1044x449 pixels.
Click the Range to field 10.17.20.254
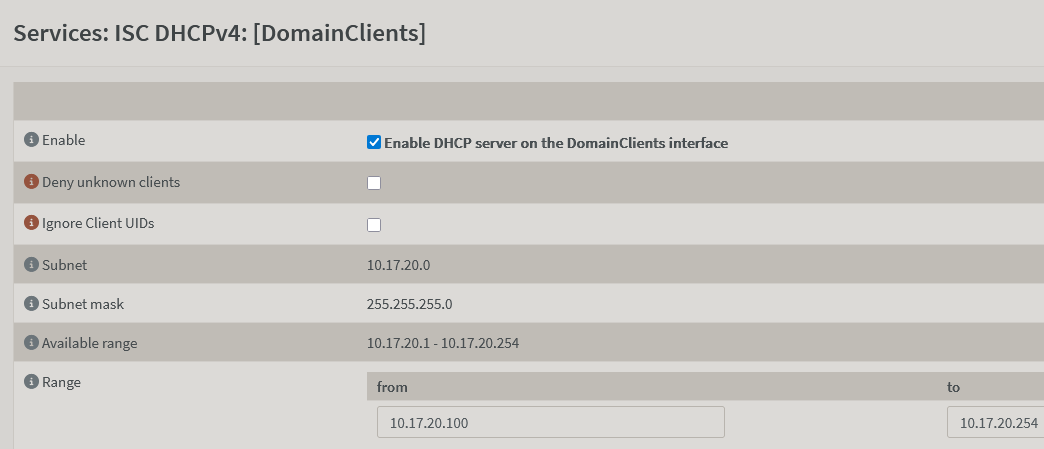(x=995, y=422)
